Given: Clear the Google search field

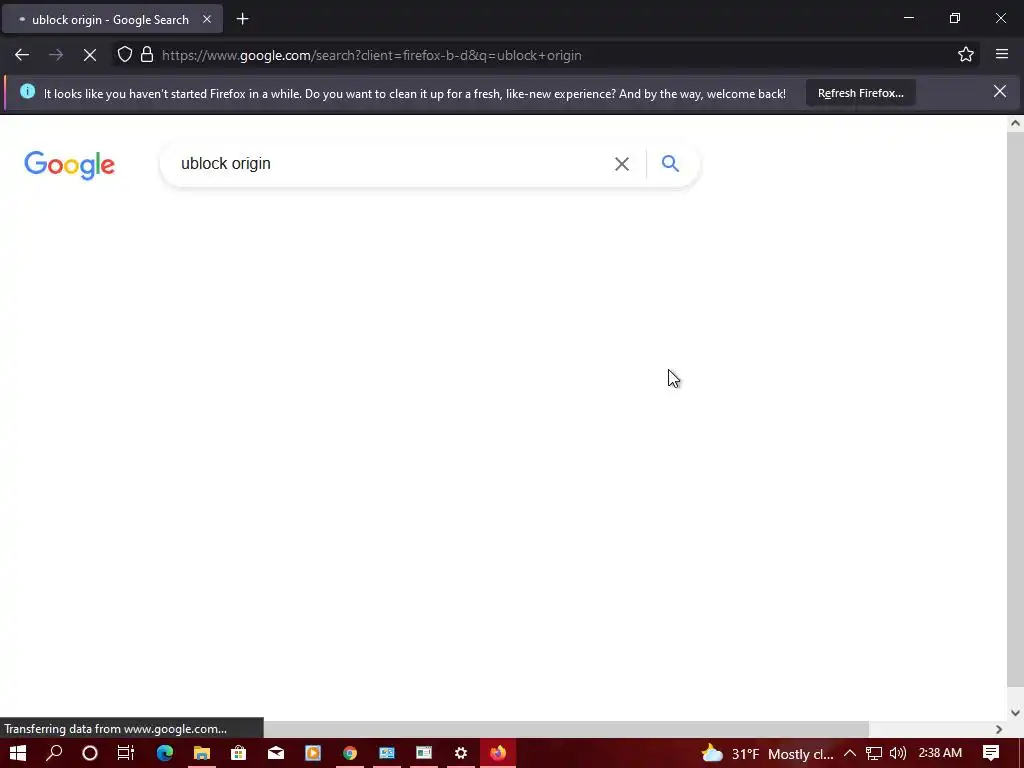Looking at the screenshot, I should tap(622, 164).
